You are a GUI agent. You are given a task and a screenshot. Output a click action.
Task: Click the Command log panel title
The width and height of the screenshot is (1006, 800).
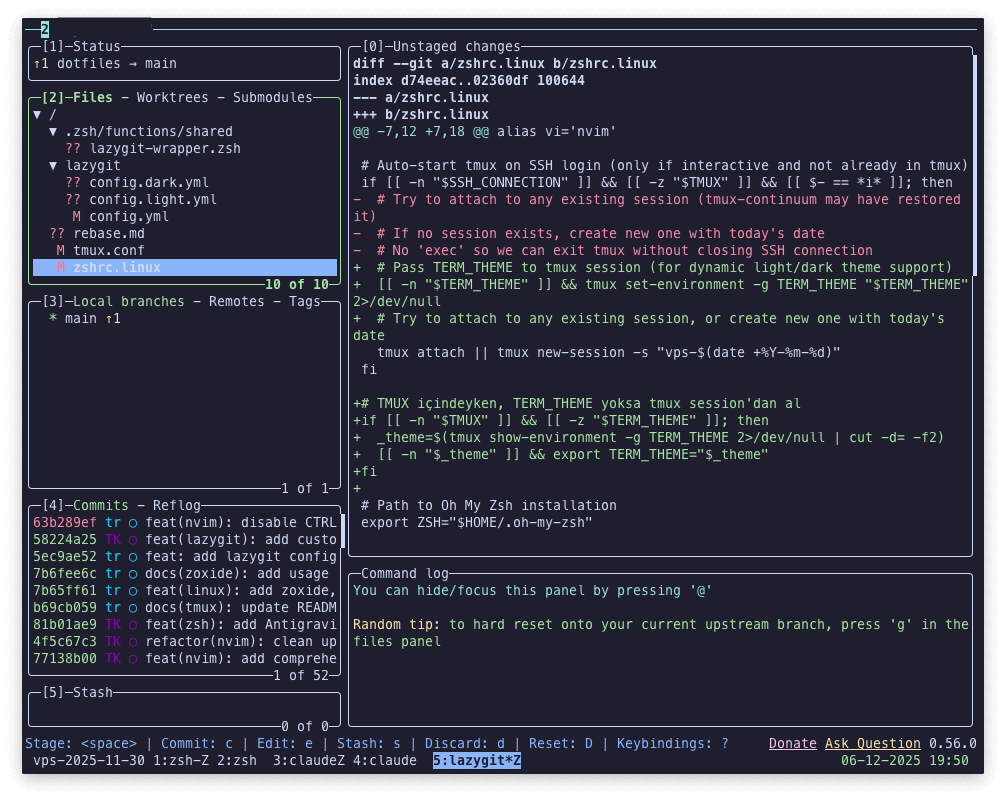[x=405, y=574]
